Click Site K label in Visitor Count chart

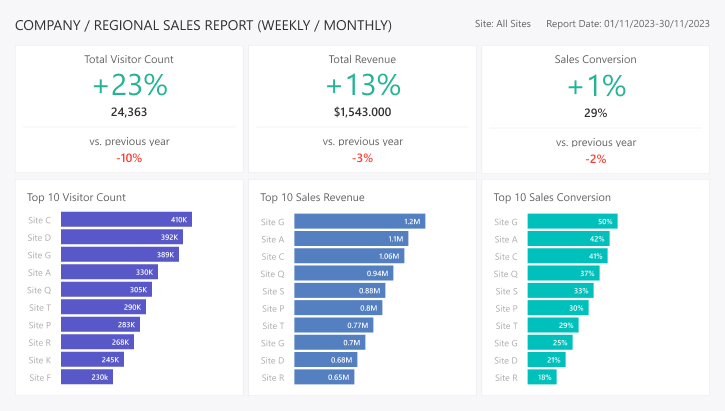click(x=40, y=360)
